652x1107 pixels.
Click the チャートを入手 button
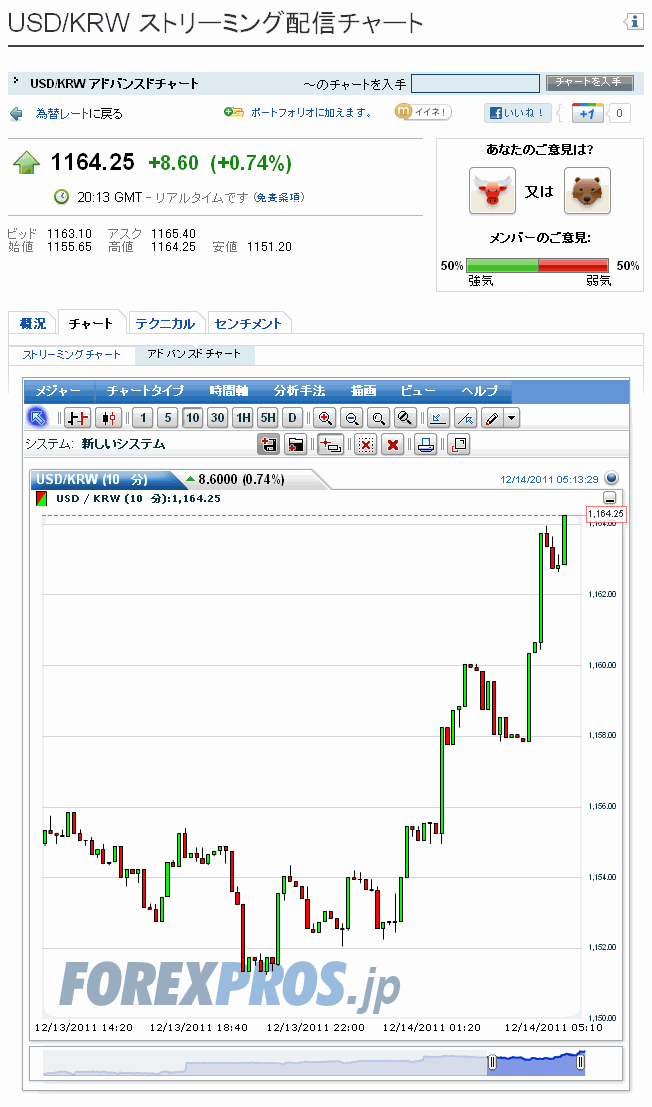[589, 83]
